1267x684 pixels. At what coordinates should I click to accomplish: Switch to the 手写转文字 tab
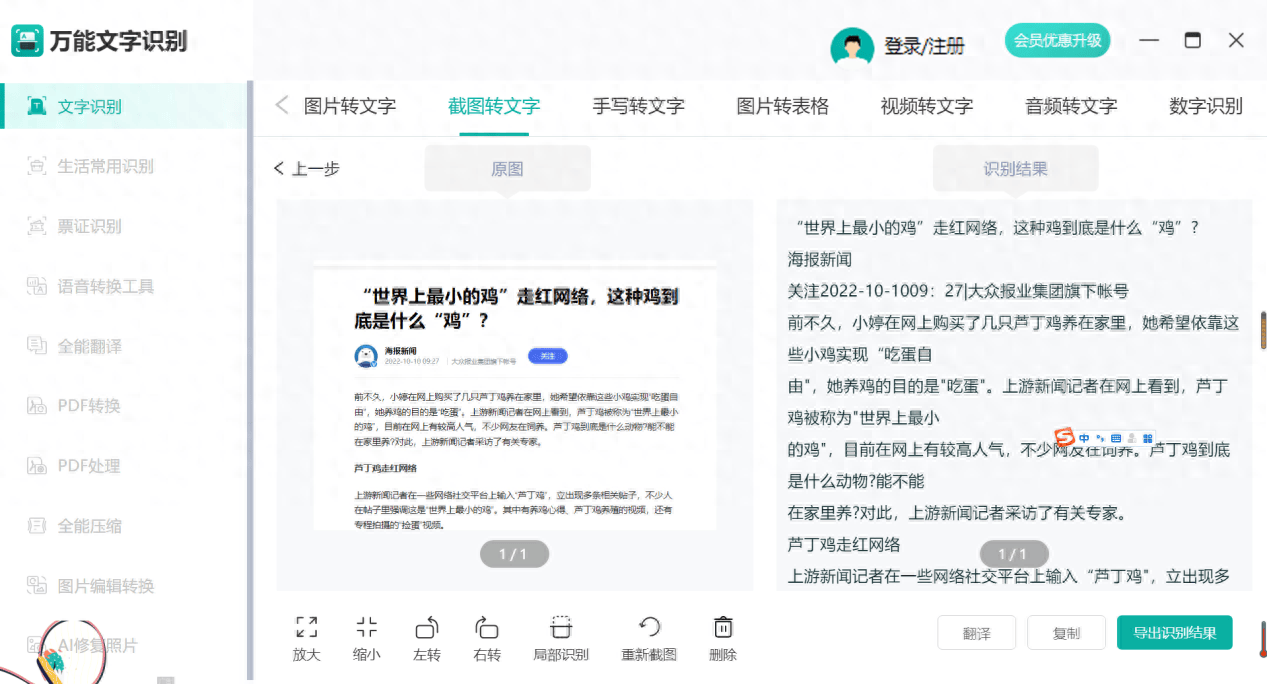click(638, 106)
